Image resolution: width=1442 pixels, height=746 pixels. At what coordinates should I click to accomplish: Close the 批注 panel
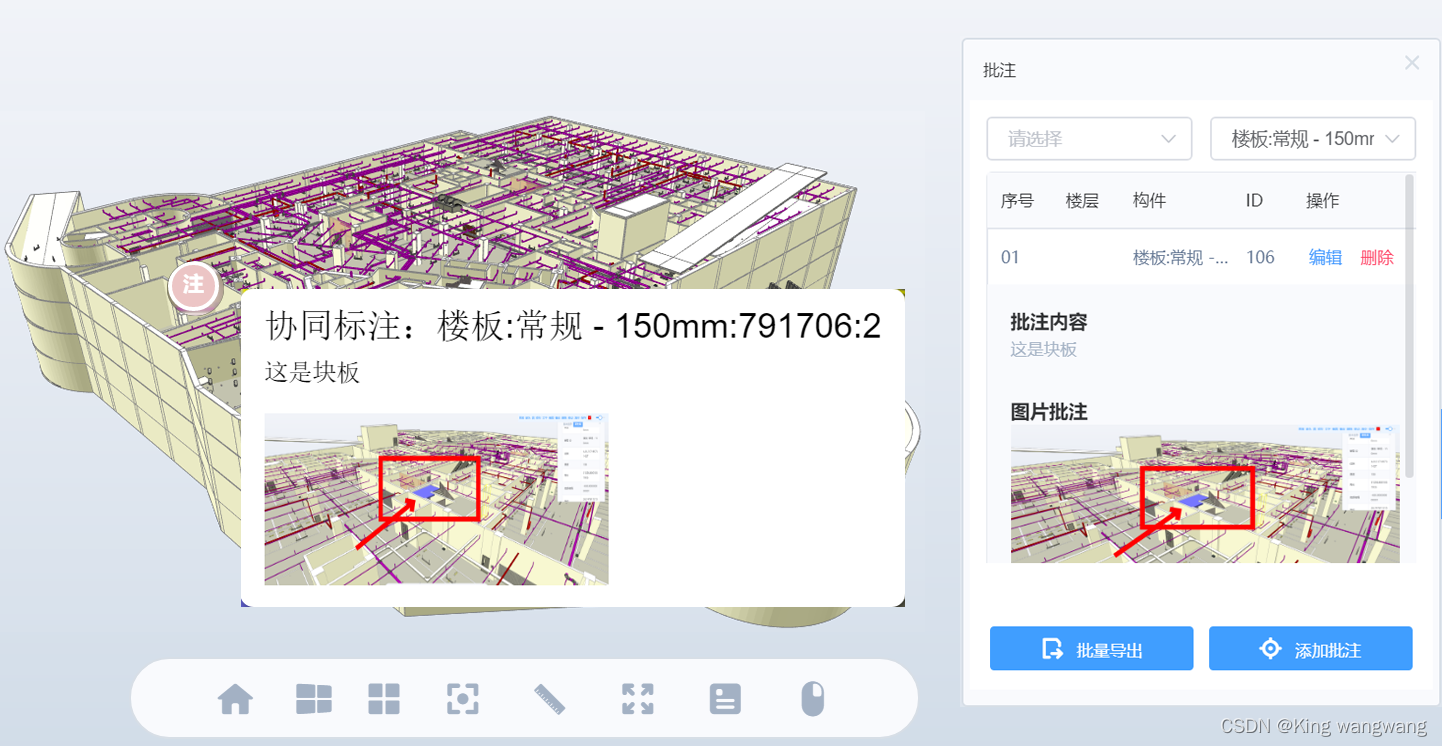(x=1411, y=62)
